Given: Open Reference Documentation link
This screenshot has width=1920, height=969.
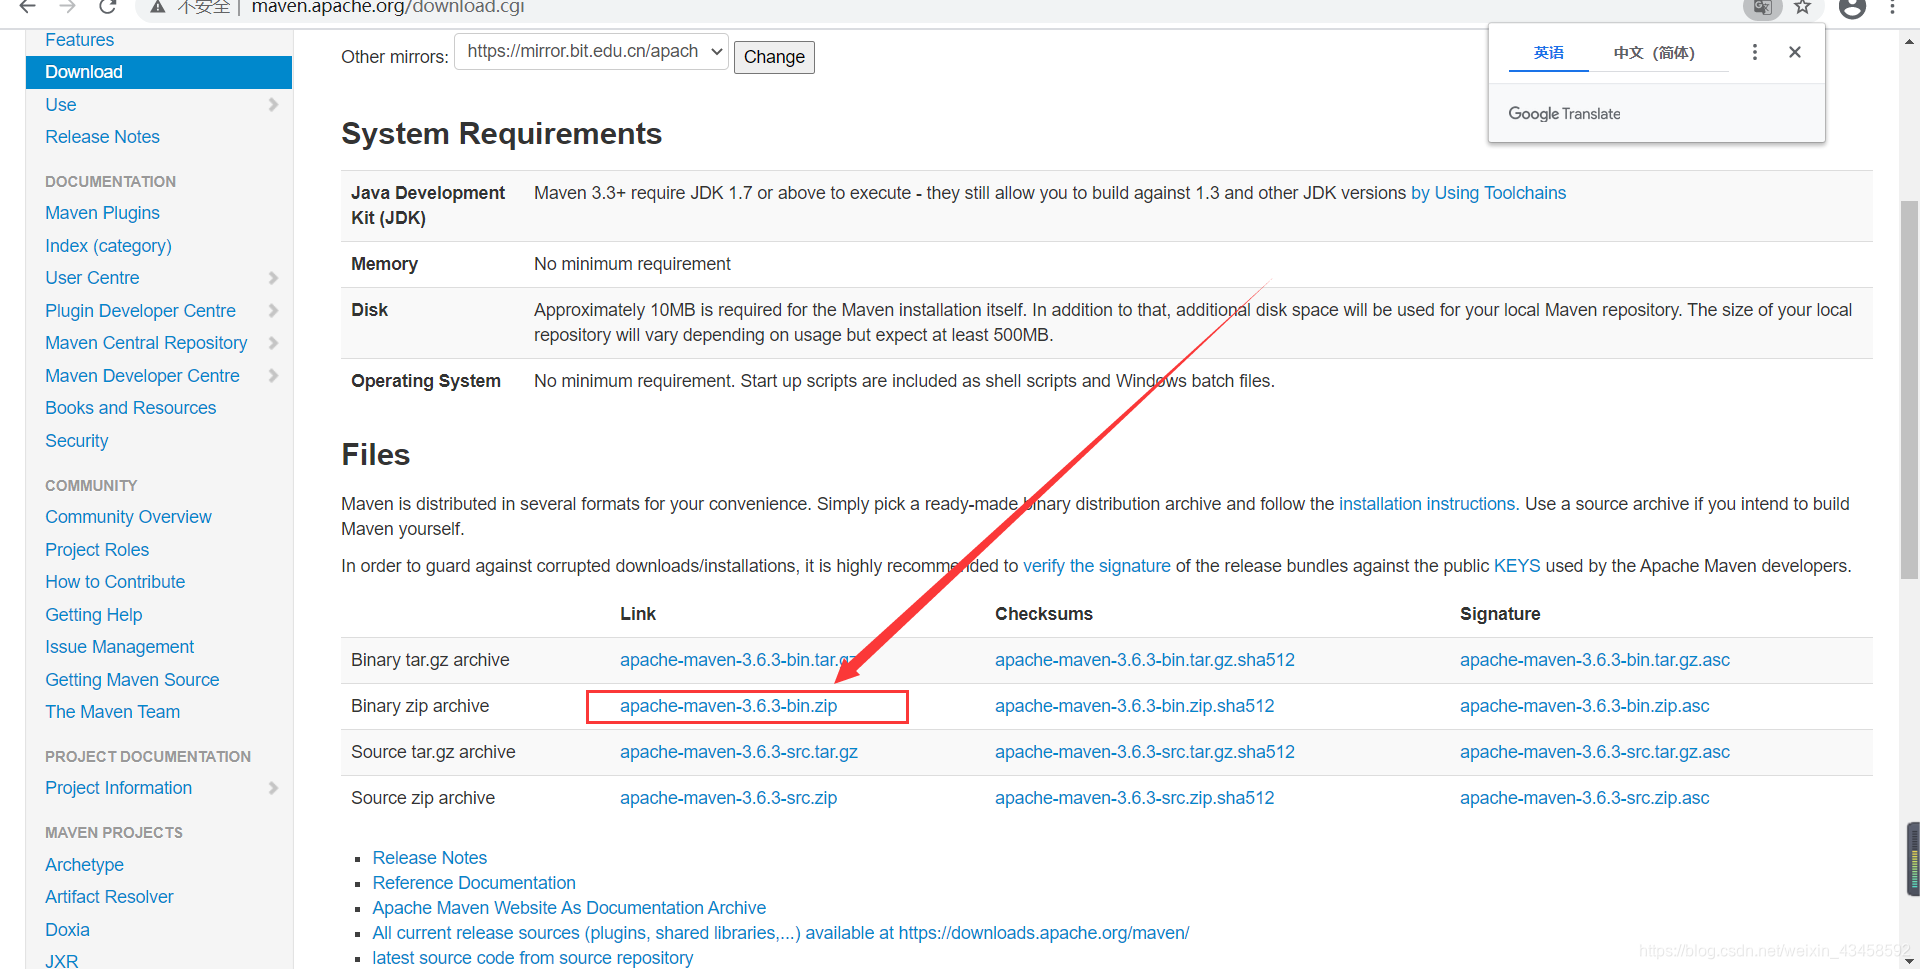Looking at the screenshot, I should coord(474,883).
